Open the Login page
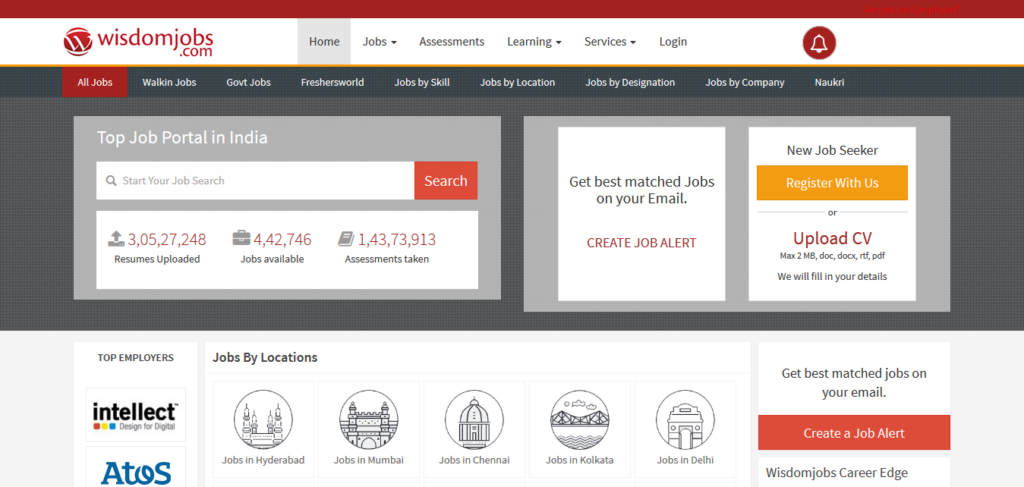The image size is (1024, 487). pos(673,42)
